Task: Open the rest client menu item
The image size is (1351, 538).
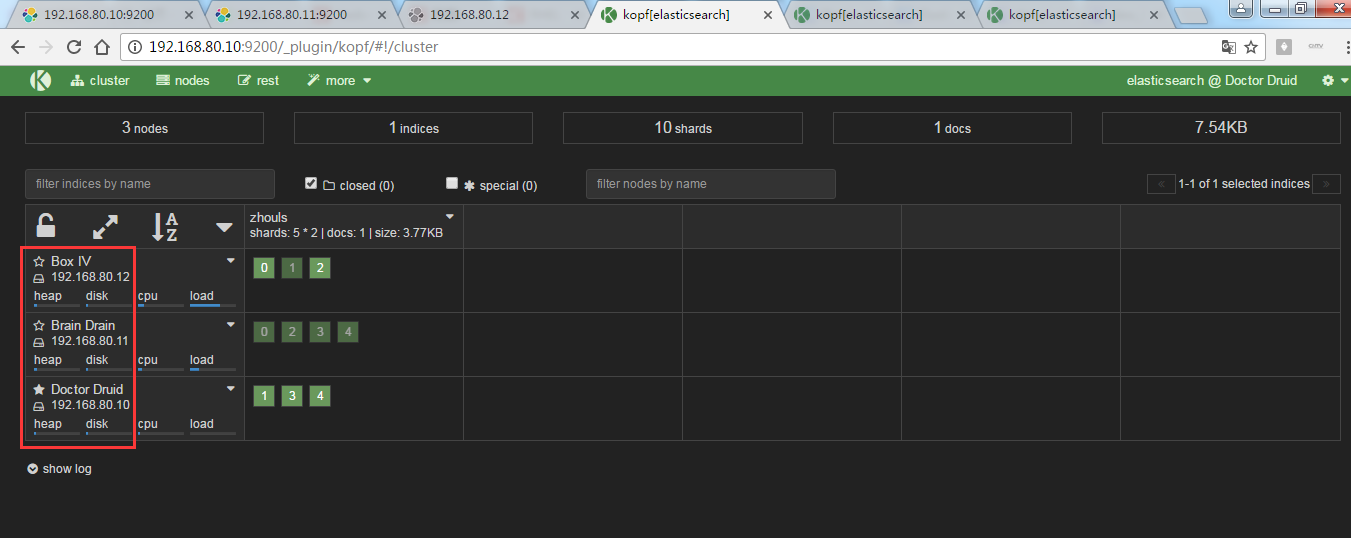Action: coord(258,80)
